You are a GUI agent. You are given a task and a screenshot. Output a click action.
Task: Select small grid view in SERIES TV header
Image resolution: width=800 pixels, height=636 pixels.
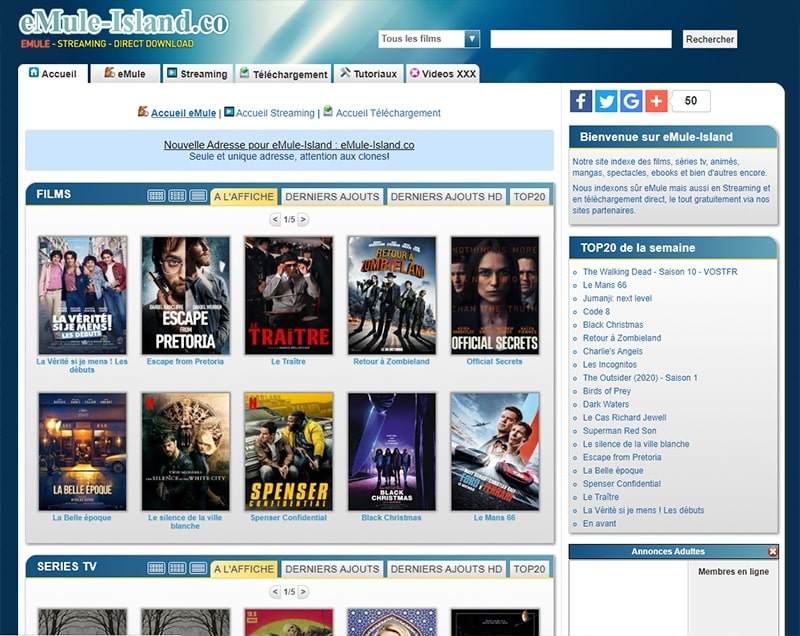coord(156,568)
